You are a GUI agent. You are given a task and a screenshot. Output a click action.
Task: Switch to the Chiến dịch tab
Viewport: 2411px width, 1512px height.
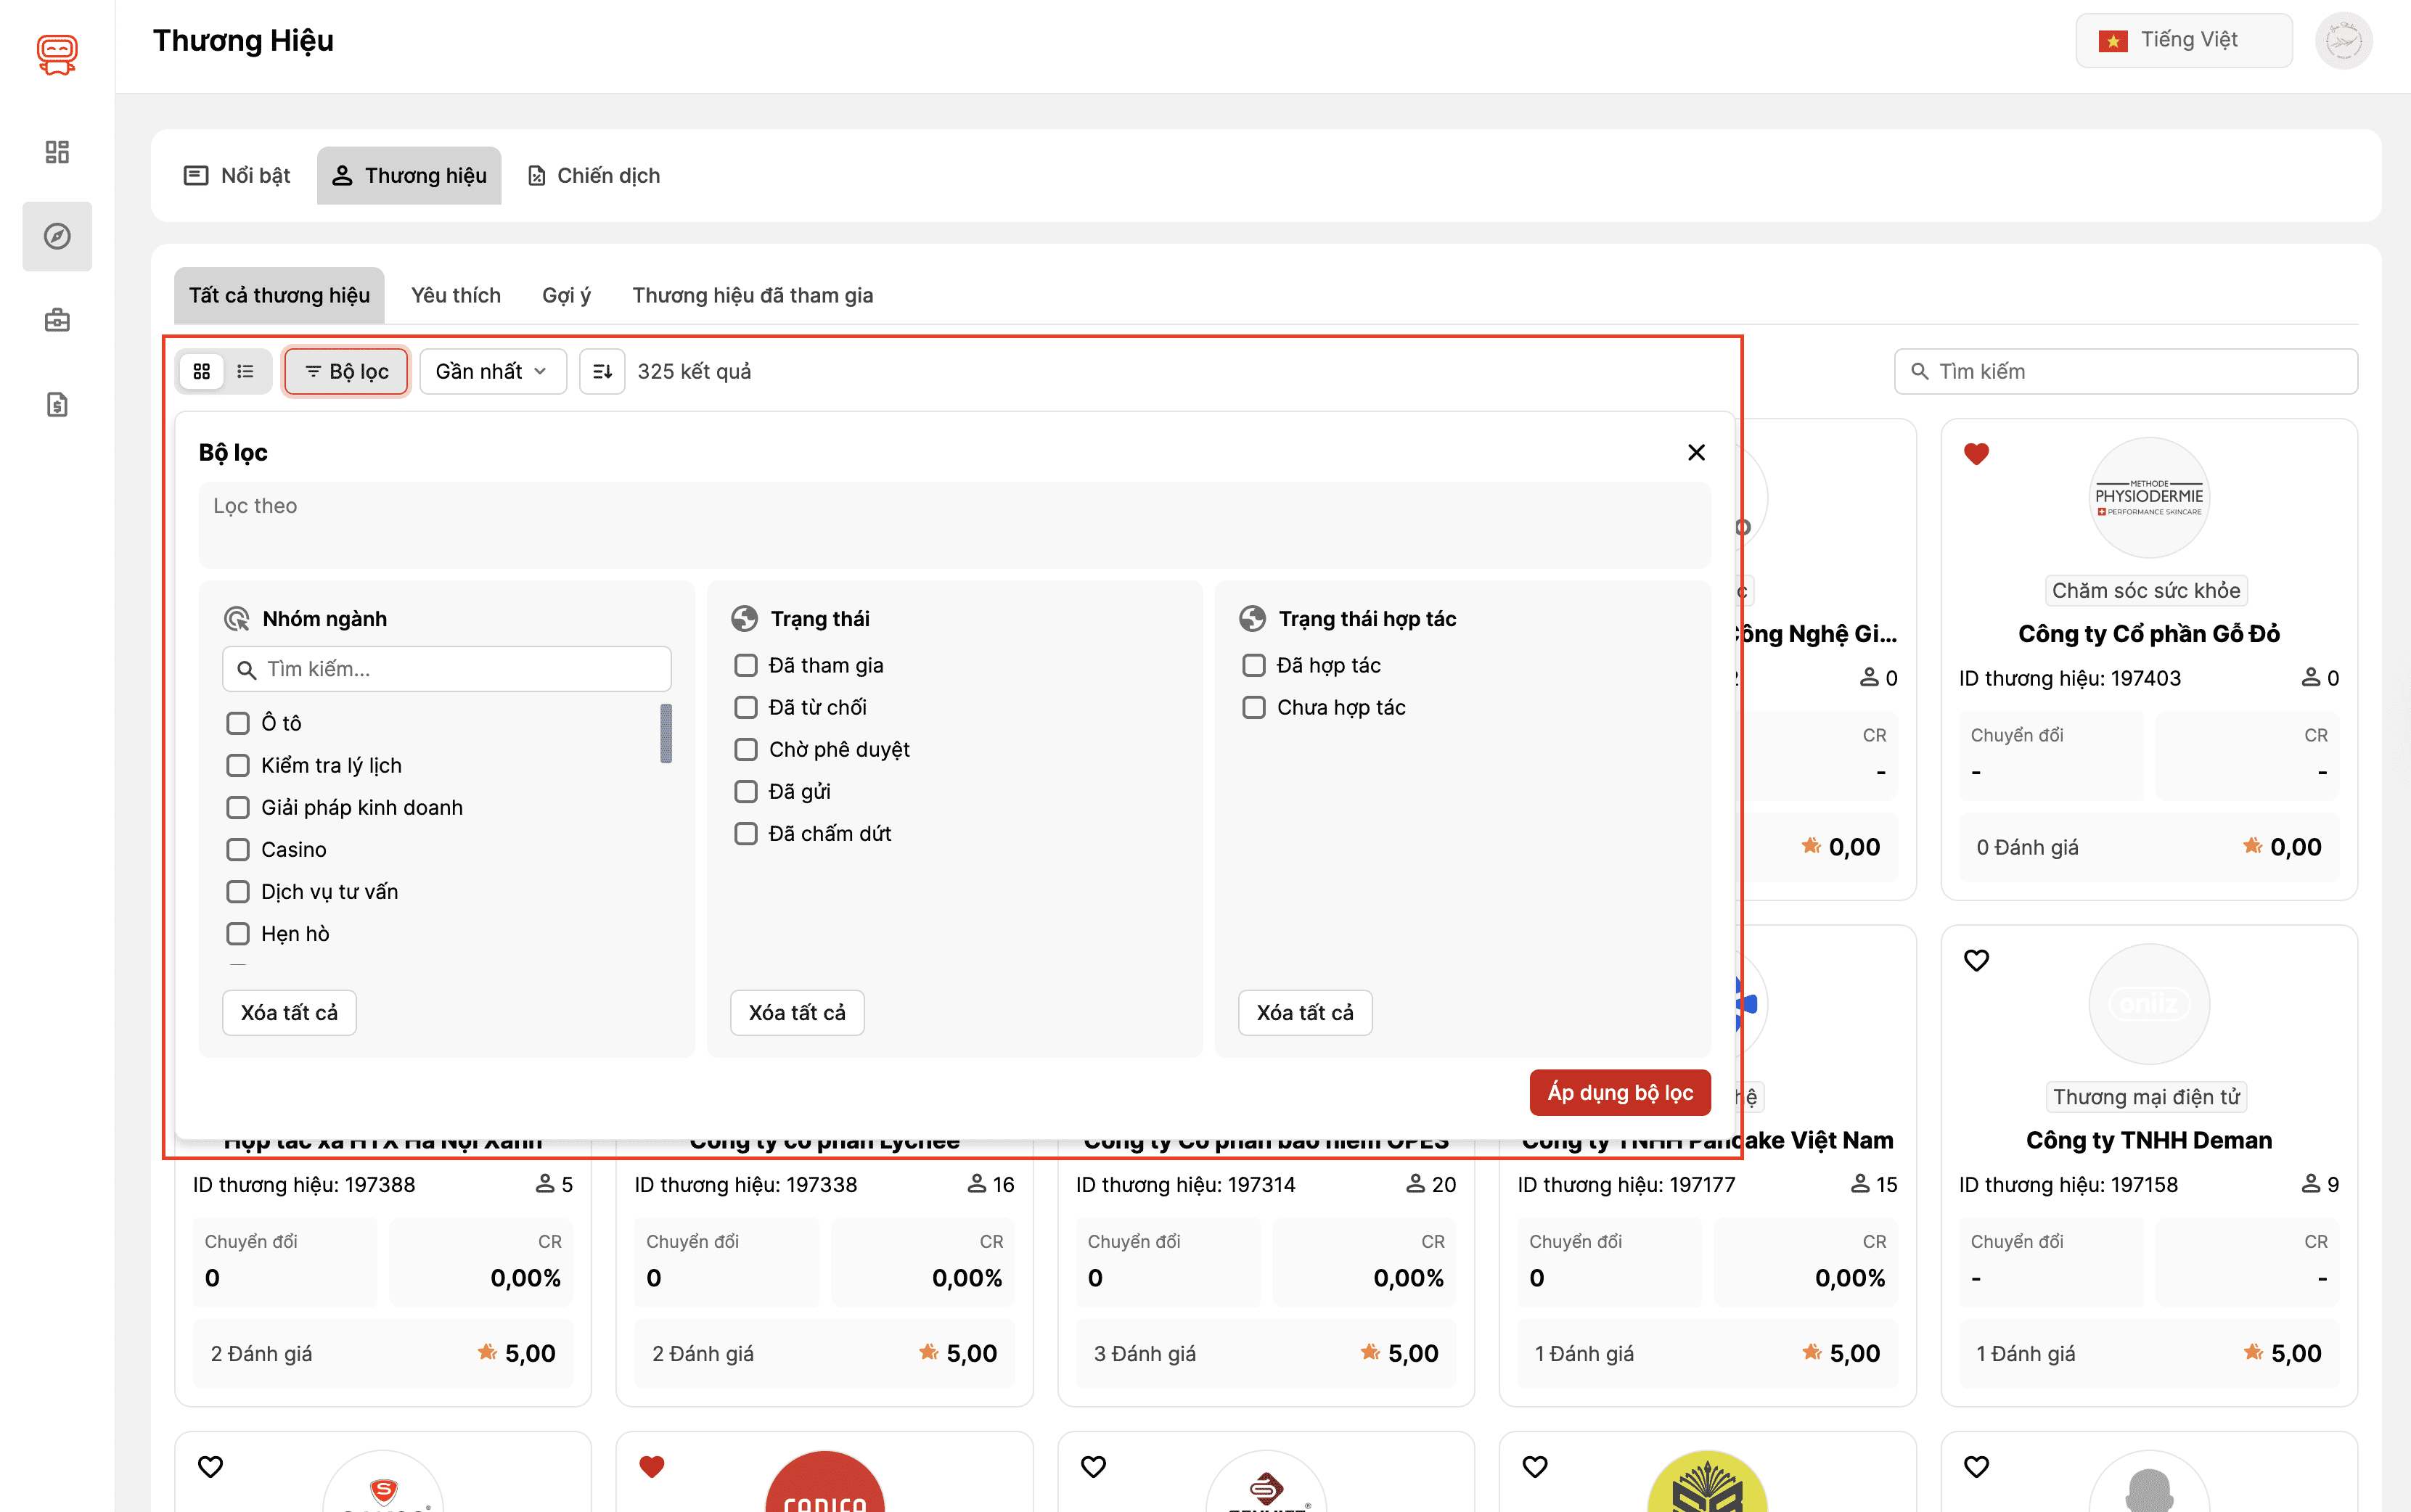tap(594, 176)
